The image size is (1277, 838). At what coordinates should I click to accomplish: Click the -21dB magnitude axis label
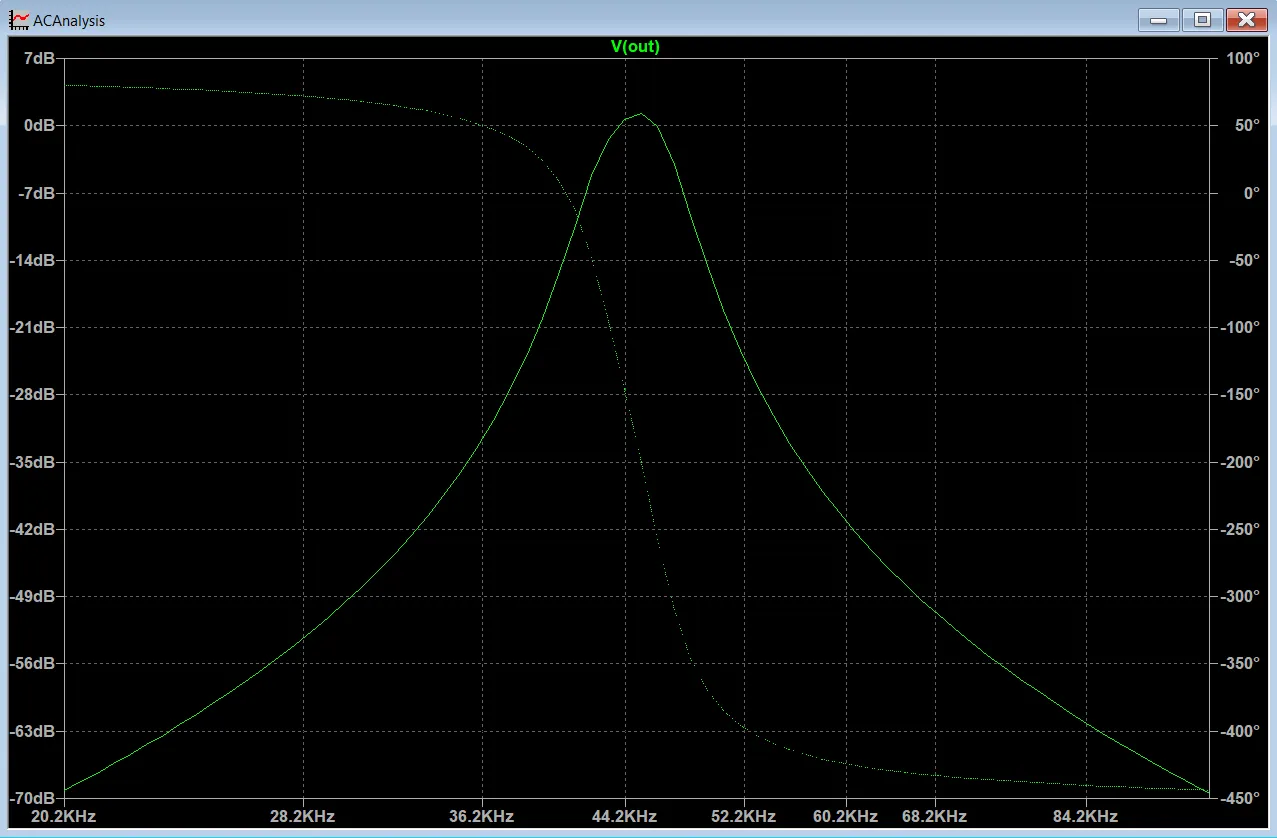(x=33, y=327)
